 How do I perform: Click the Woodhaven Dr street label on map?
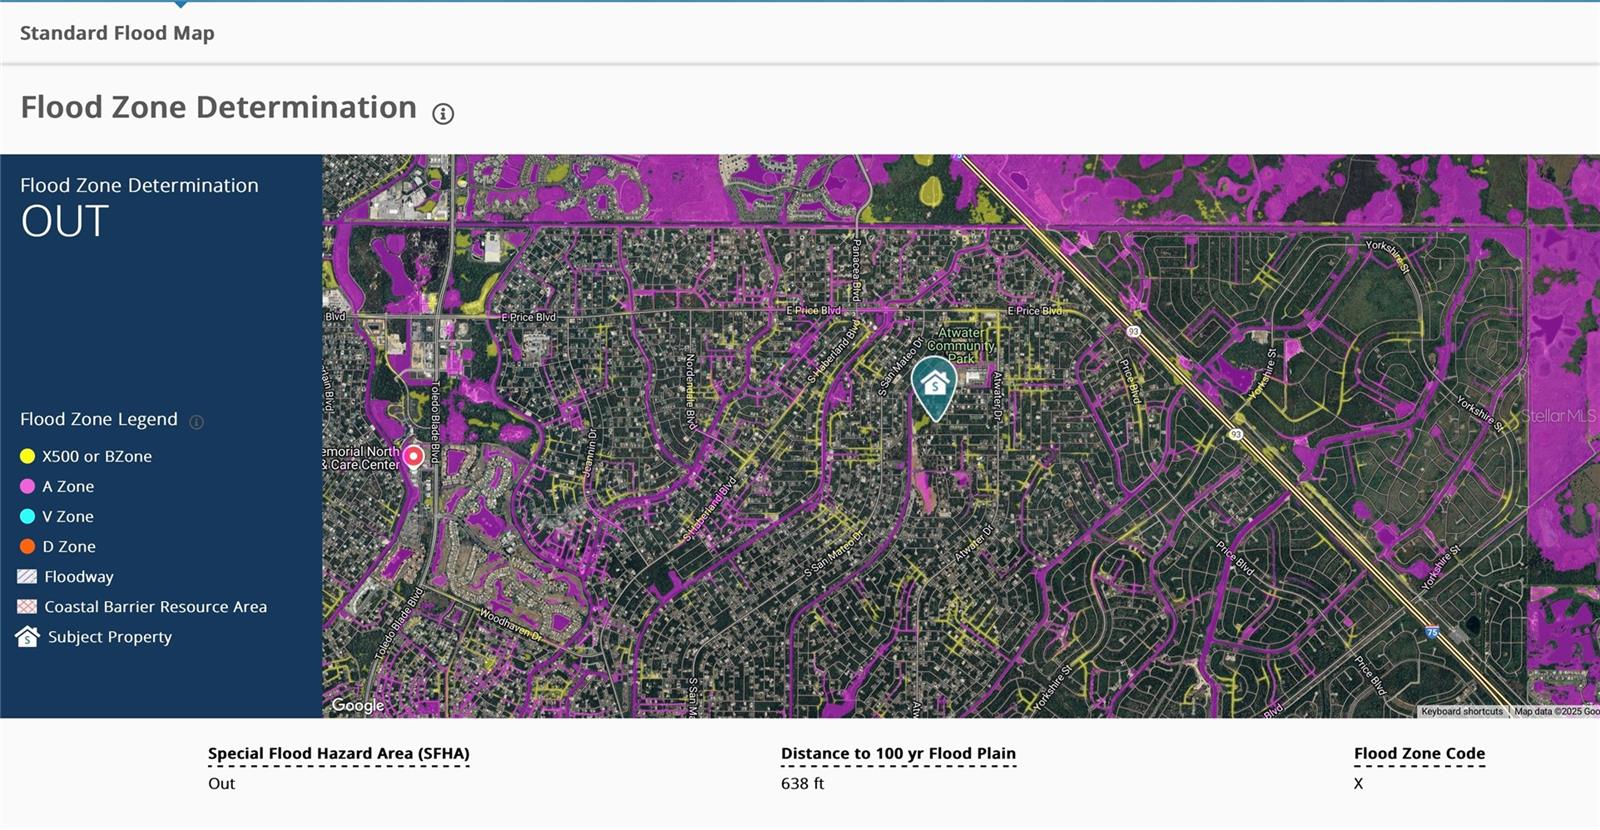tap(510, 625)
